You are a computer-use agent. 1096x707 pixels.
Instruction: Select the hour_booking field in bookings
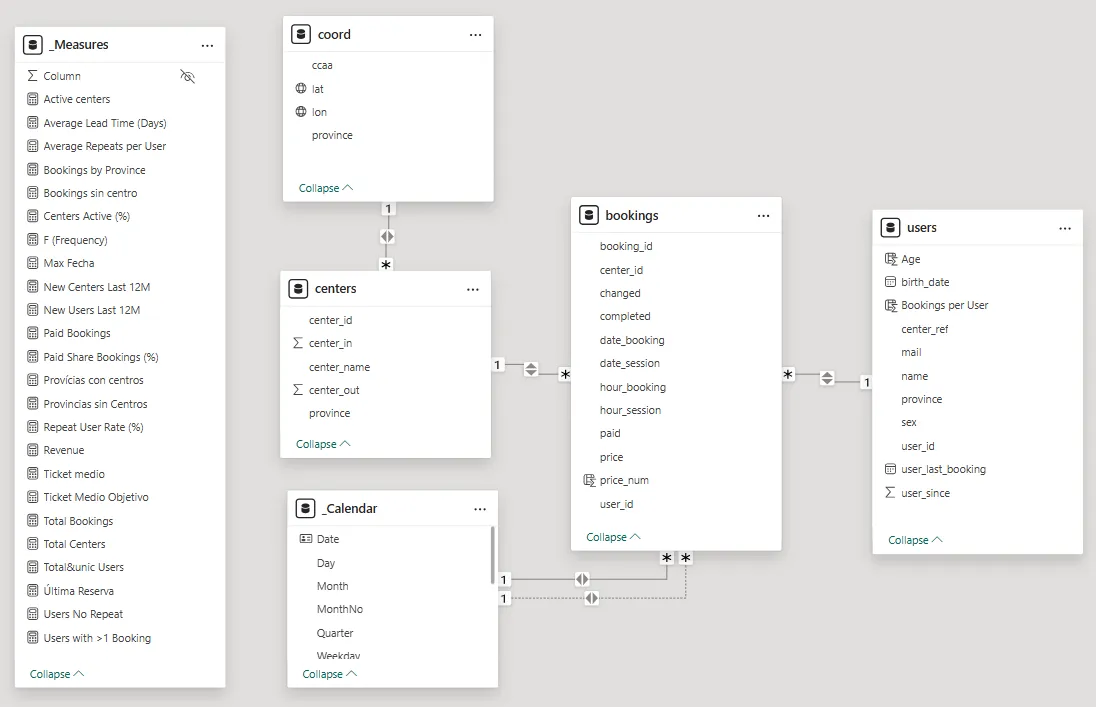tap(633, 387)
